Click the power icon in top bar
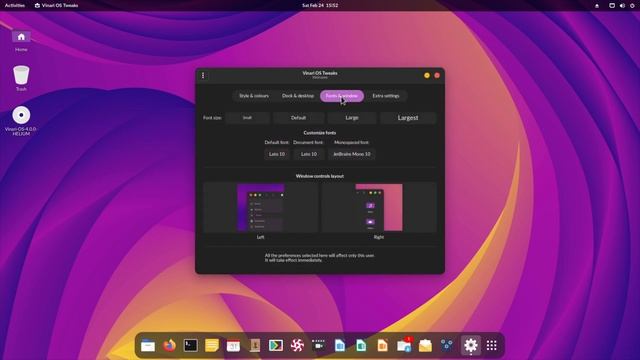This screenshot has width=640, height=360. click(x=632, y=6)
